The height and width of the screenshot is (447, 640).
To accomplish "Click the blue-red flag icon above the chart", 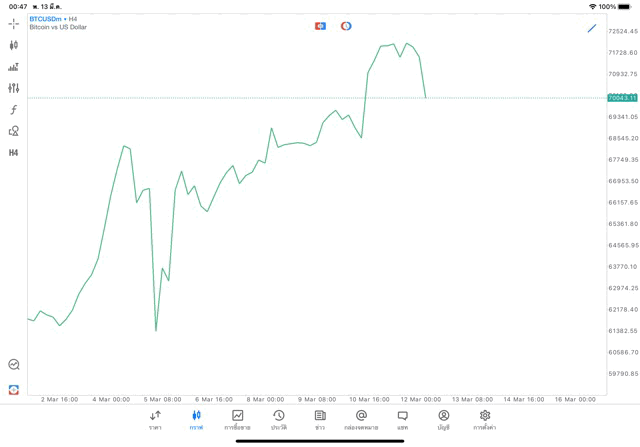I will click(x=320, y=26).
